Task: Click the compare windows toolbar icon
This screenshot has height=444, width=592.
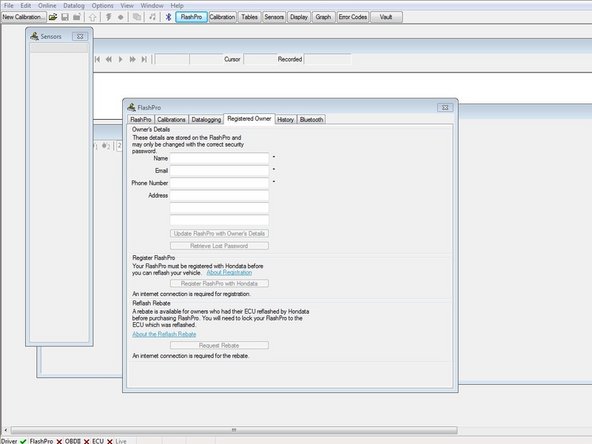Action: point(137,17)
